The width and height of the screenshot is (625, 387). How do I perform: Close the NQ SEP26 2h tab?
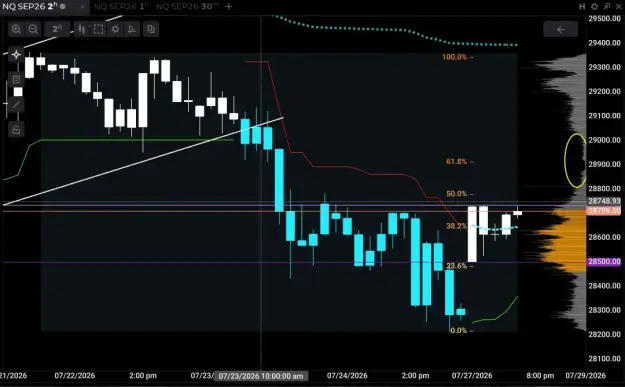point(83,6)
